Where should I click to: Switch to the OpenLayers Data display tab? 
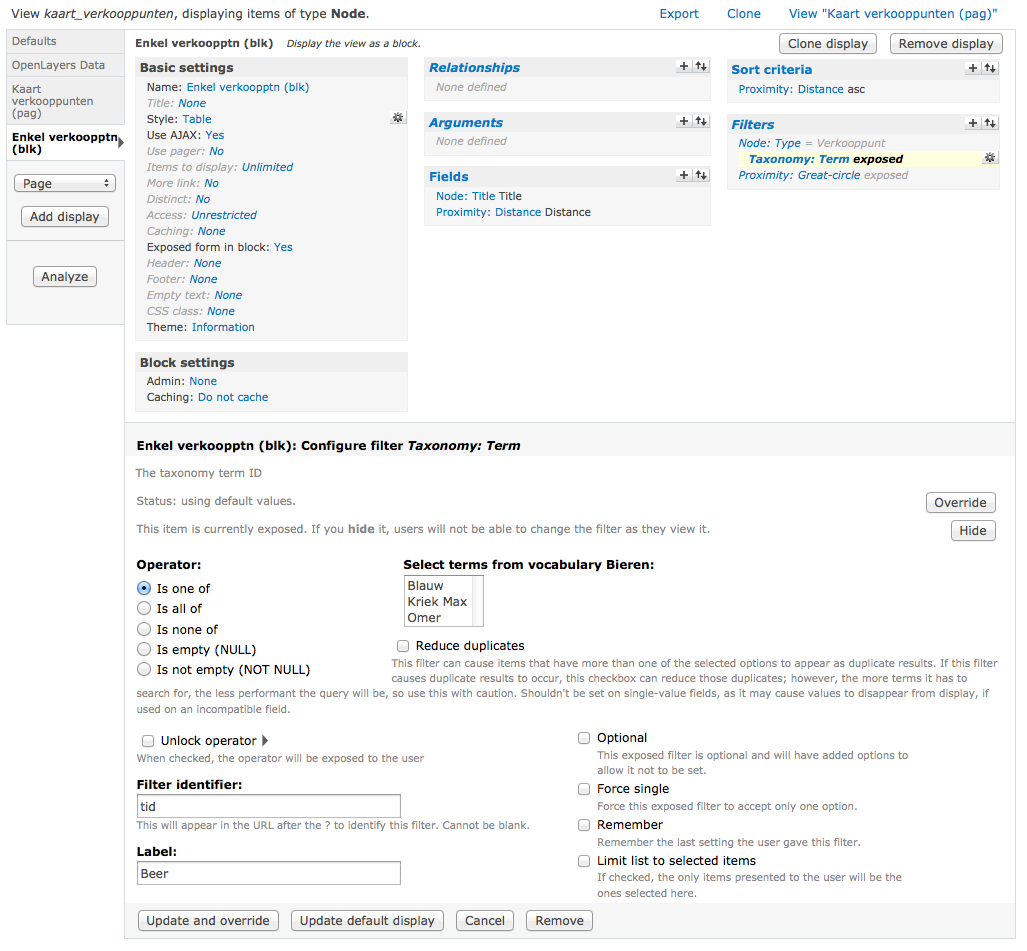[58, 65]
